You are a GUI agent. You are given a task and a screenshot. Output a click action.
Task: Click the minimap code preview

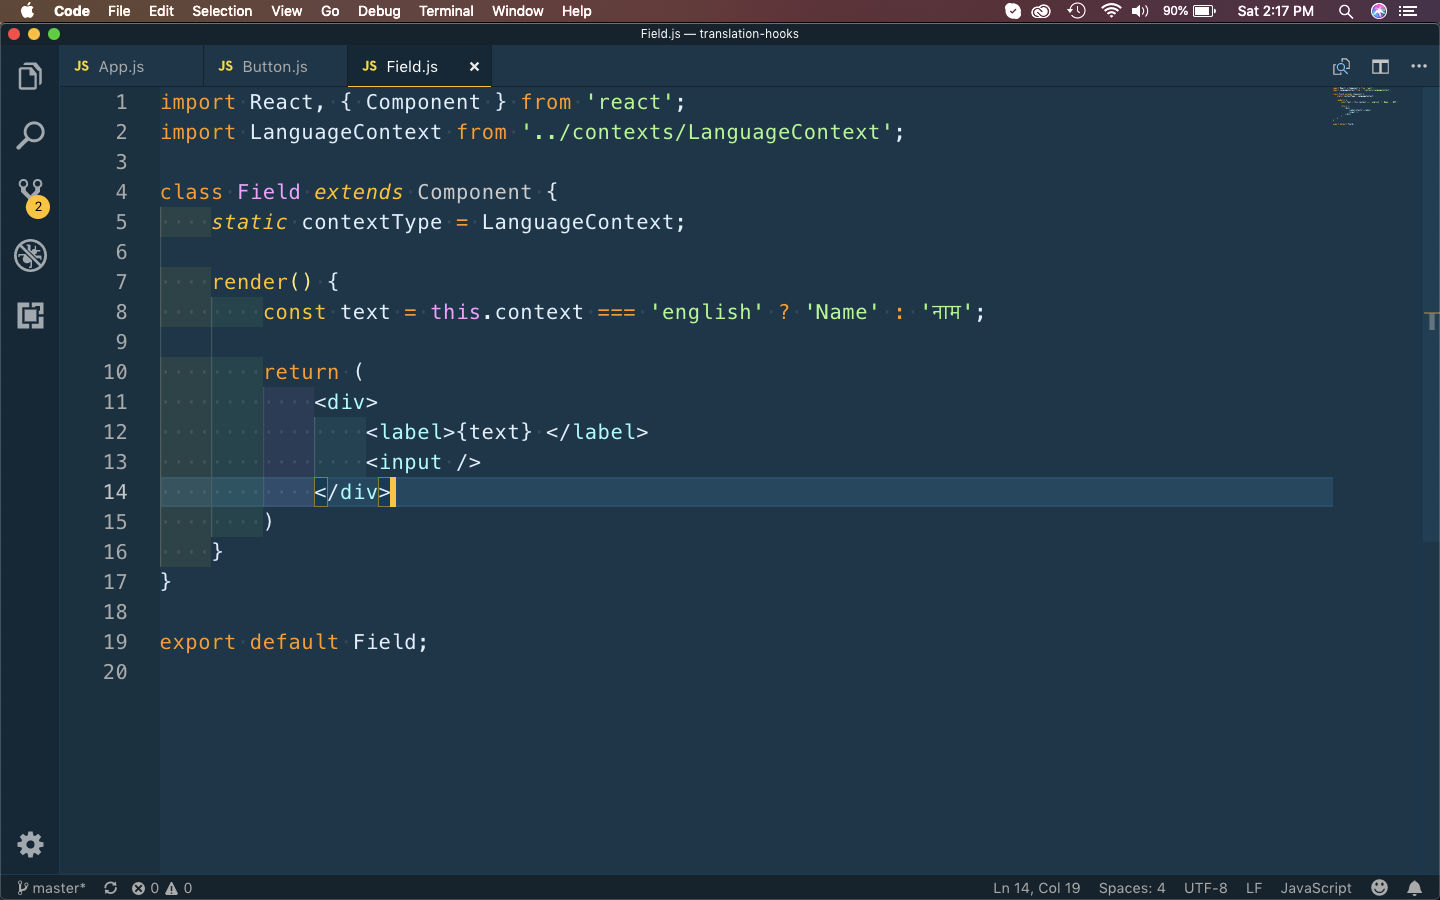pyautogui.click(x=1364, y=105)
